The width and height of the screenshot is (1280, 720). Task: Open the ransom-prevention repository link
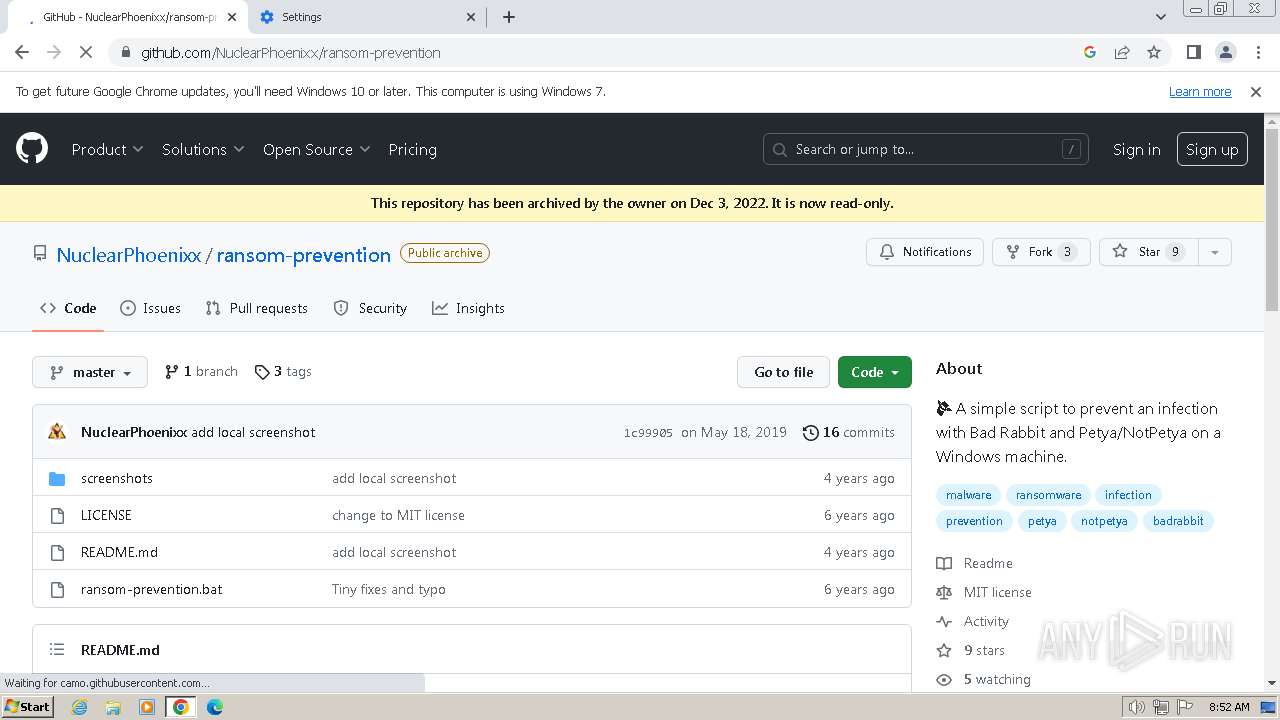(x=304, y=254)
